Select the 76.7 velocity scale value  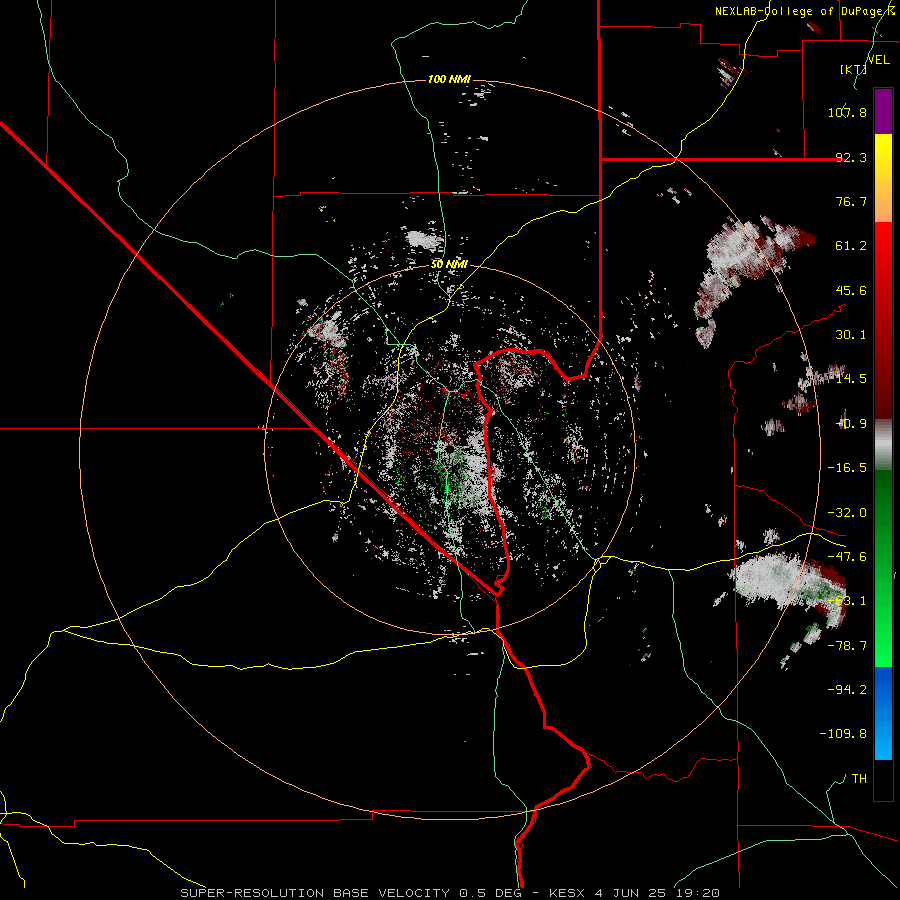tap(851, 201)
